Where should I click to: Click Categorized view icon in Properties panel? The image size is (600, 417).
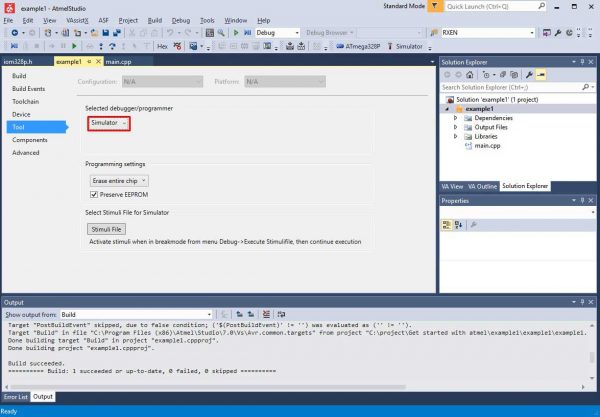click(447, 225)
